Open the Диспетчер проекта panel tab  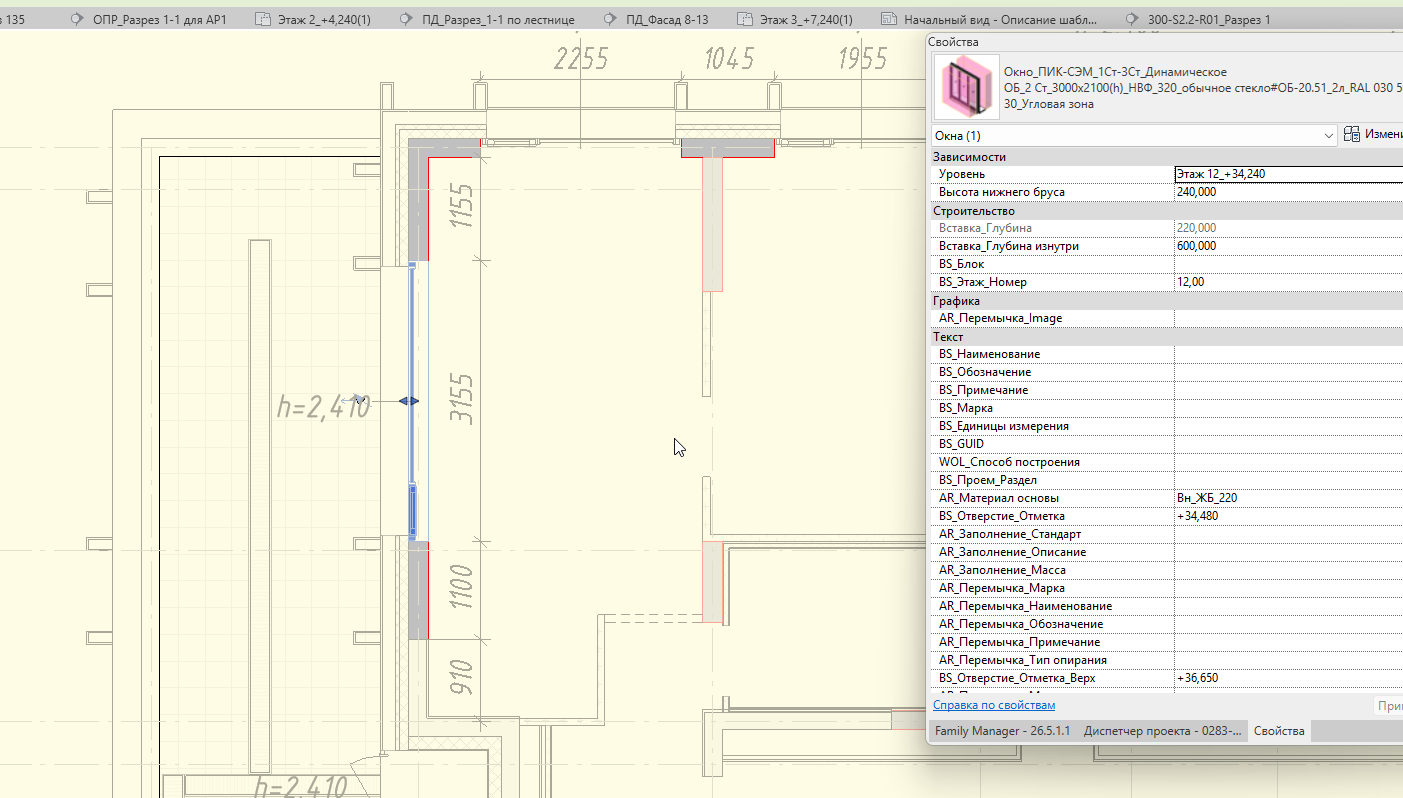(1165, 731)
